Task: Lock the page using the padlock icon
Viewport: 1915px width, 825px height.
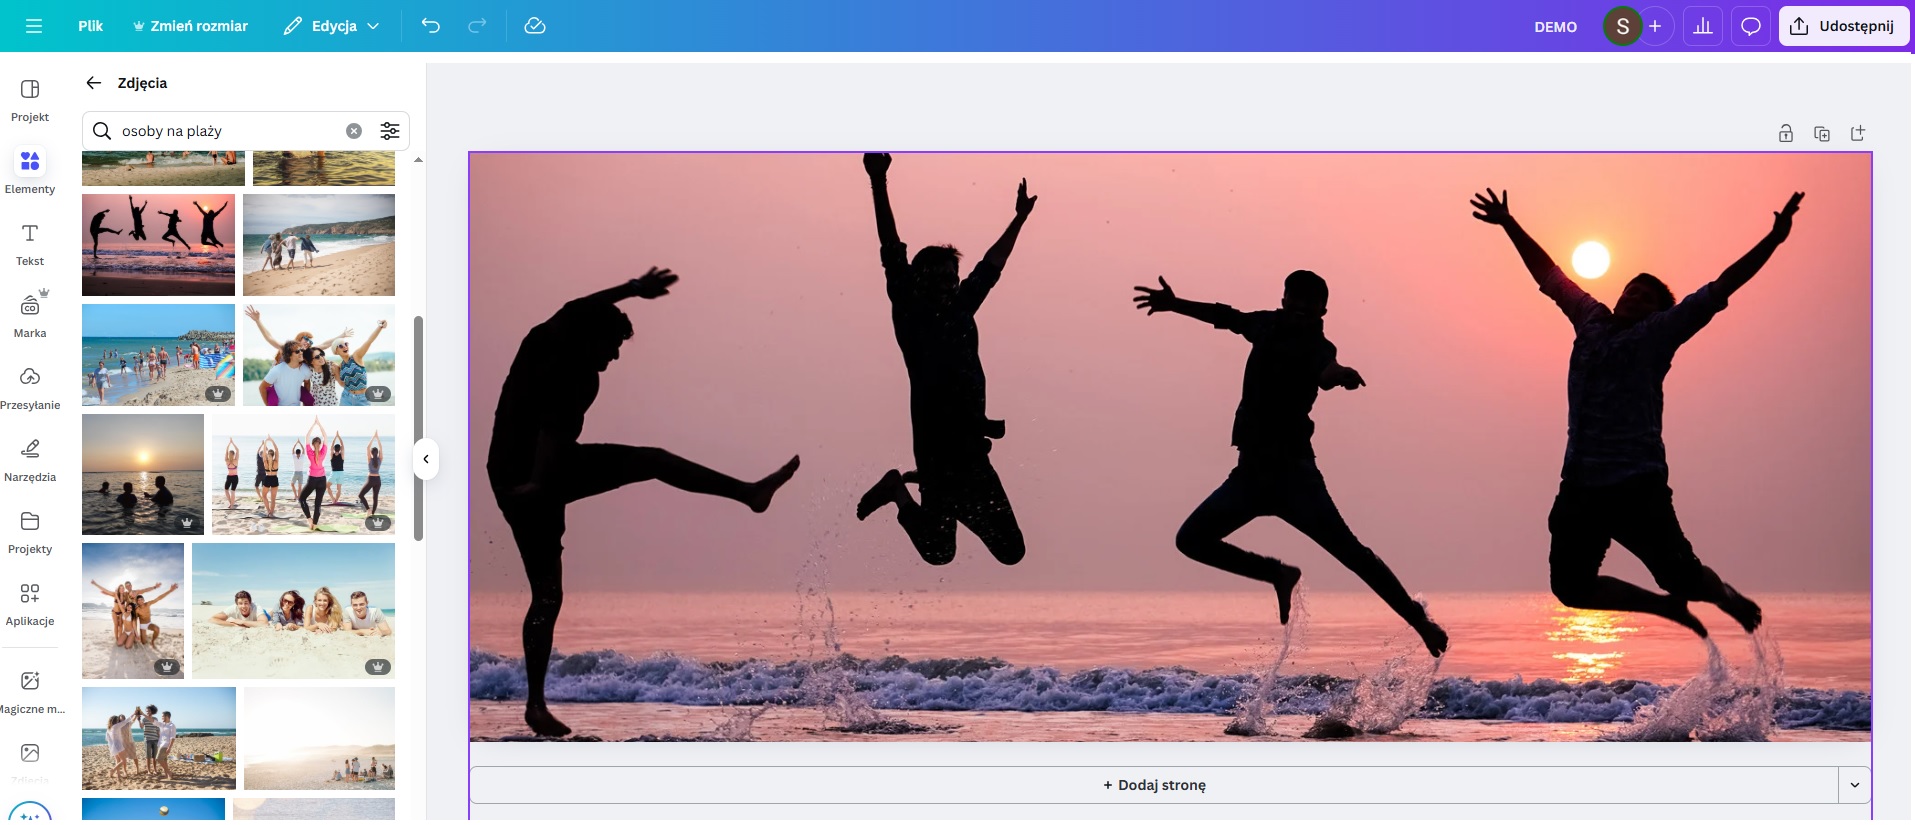Action: pos(1785,134)
